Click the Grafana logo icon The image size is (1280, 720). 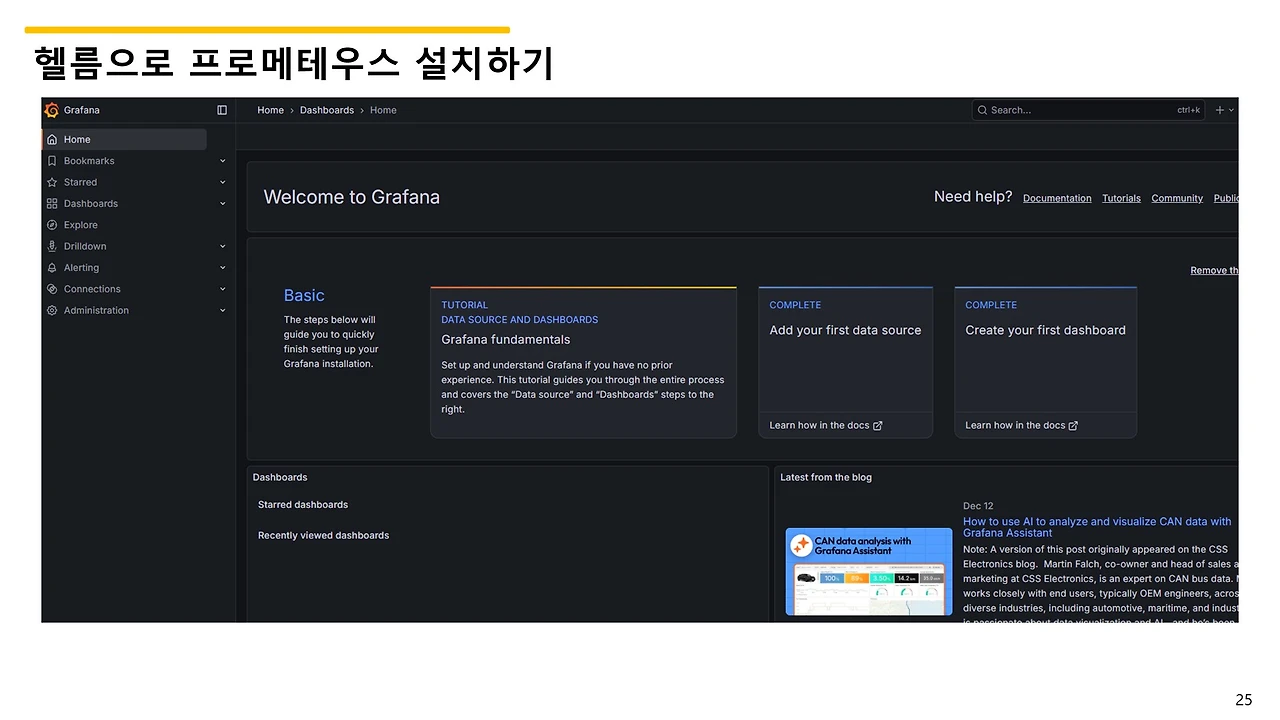(x=52, y=110)
